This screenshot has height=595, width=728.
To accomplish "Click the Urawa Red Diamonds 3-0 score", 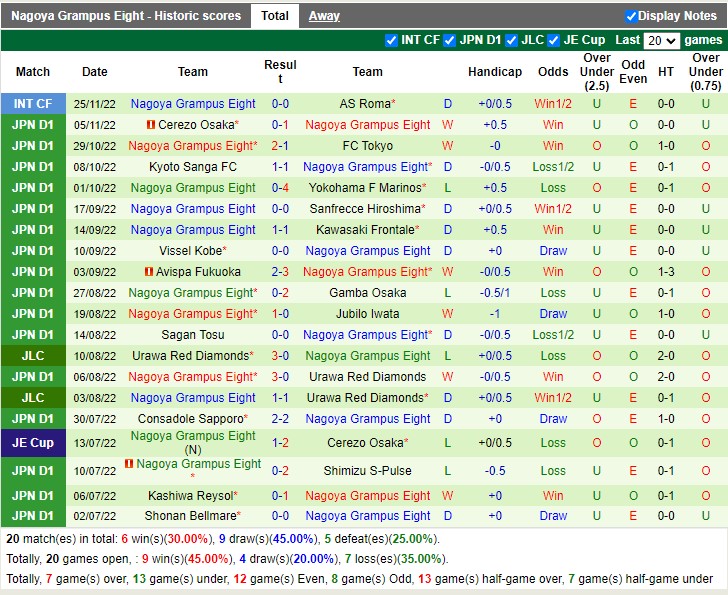I will [280, 356].
